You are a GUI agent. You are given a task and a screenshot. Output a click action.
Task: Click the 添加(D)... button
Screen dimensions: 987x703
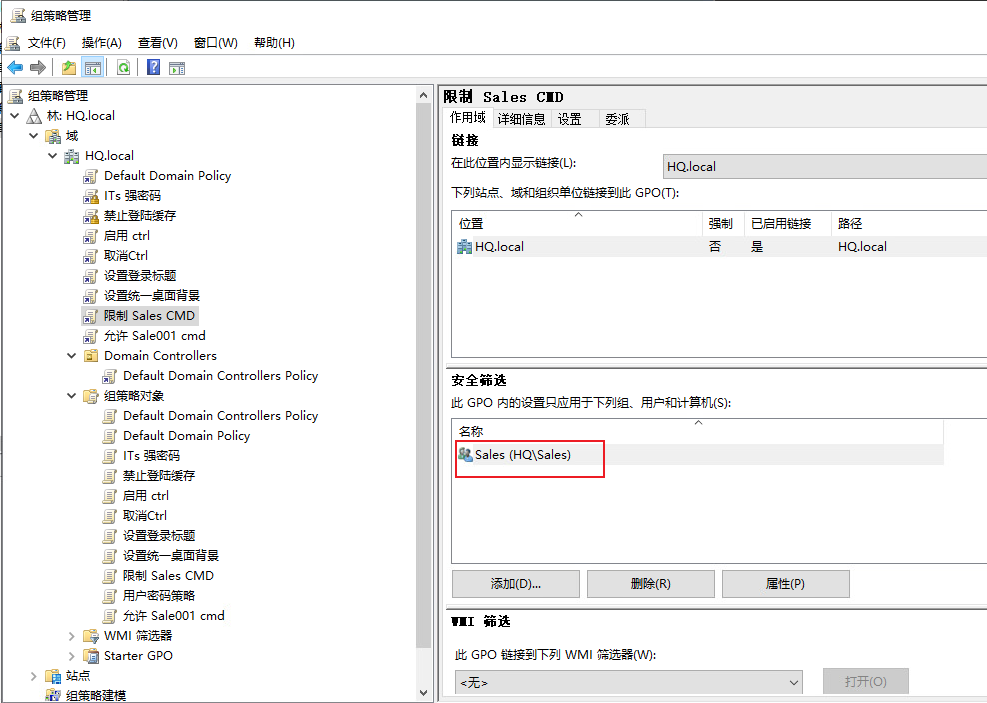[516, 584]
